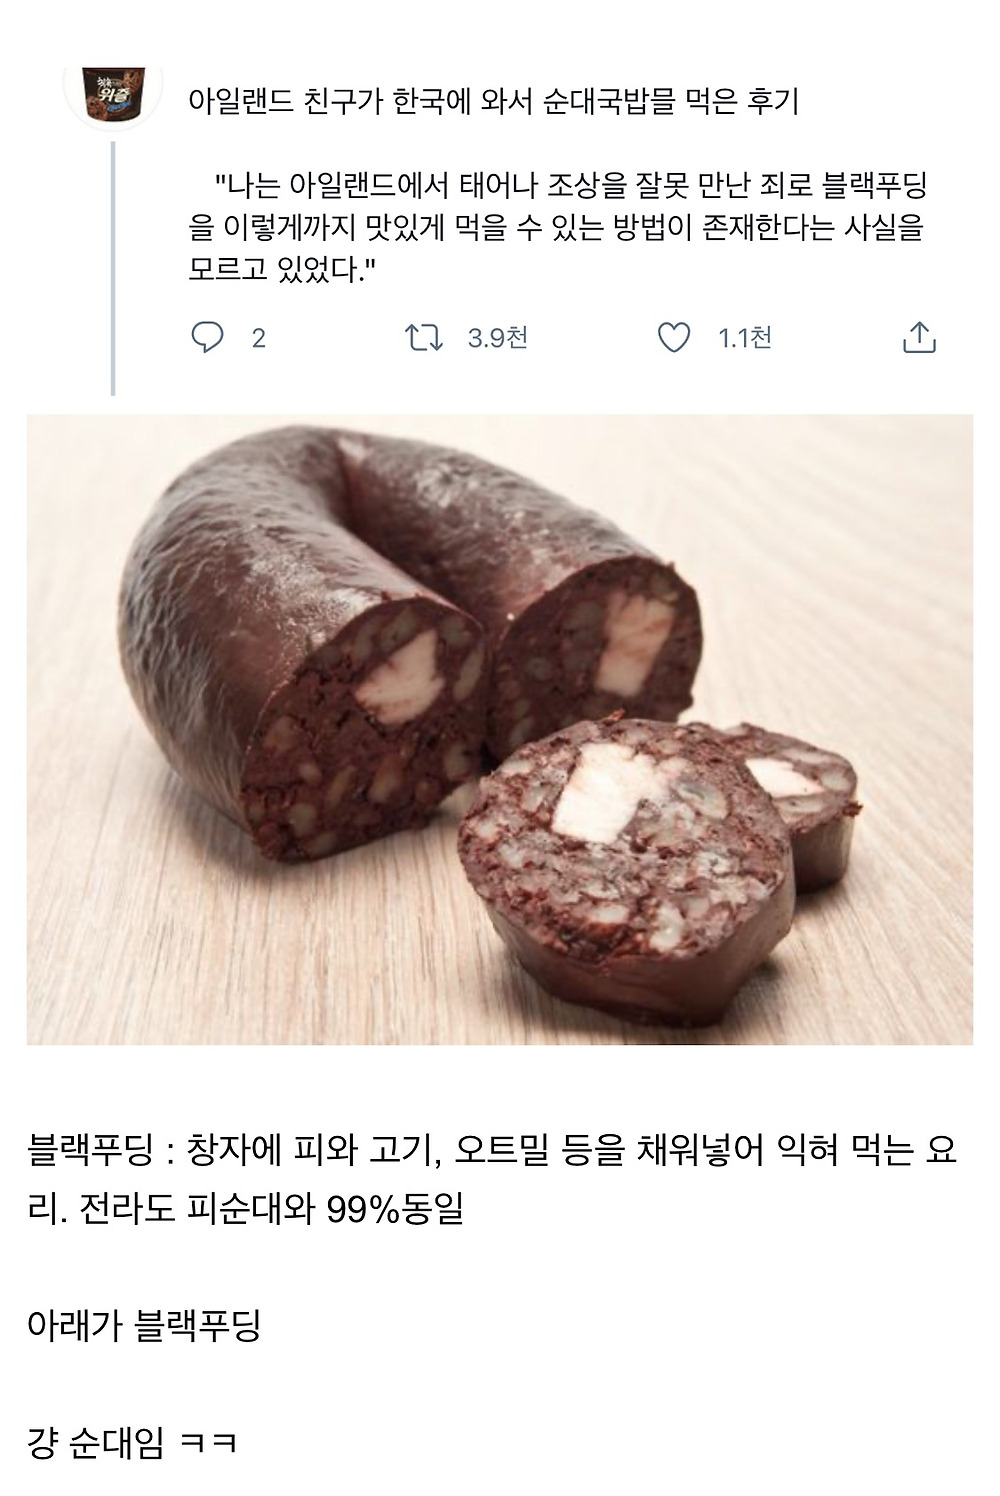Open the tweet title about 순대국밥 후기
The width and height of the screenshot is (1000, 1496).
point(493,102)
